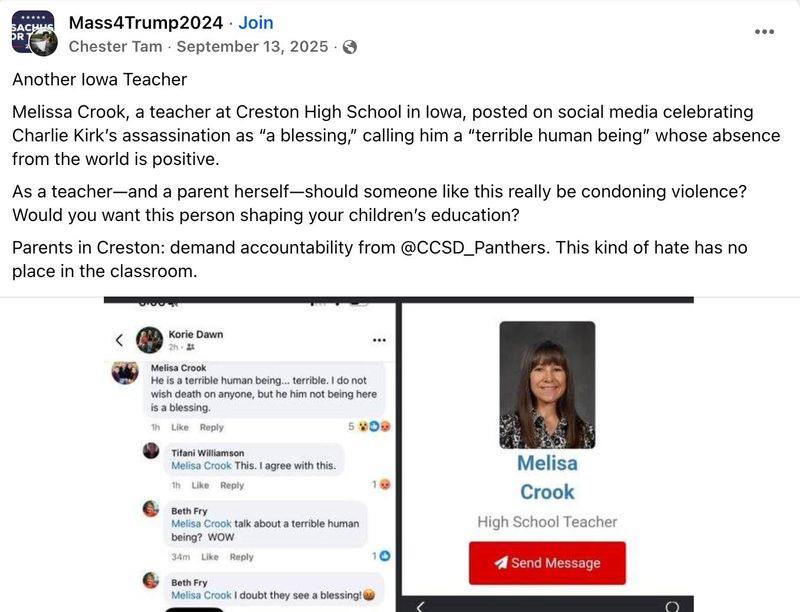The height and width of the screenshot is (612, 800).
Task: Click the back chevron beside Korie Dawn
Action: (121, 338)
